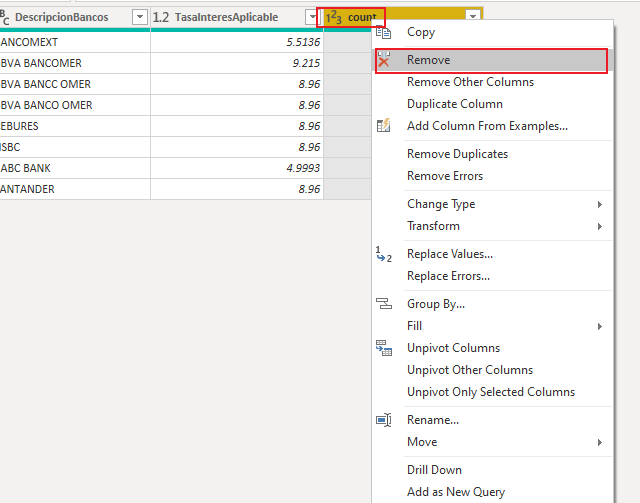Open the Change Type menu entry
640x503 pixels.
tap(492, 204)
